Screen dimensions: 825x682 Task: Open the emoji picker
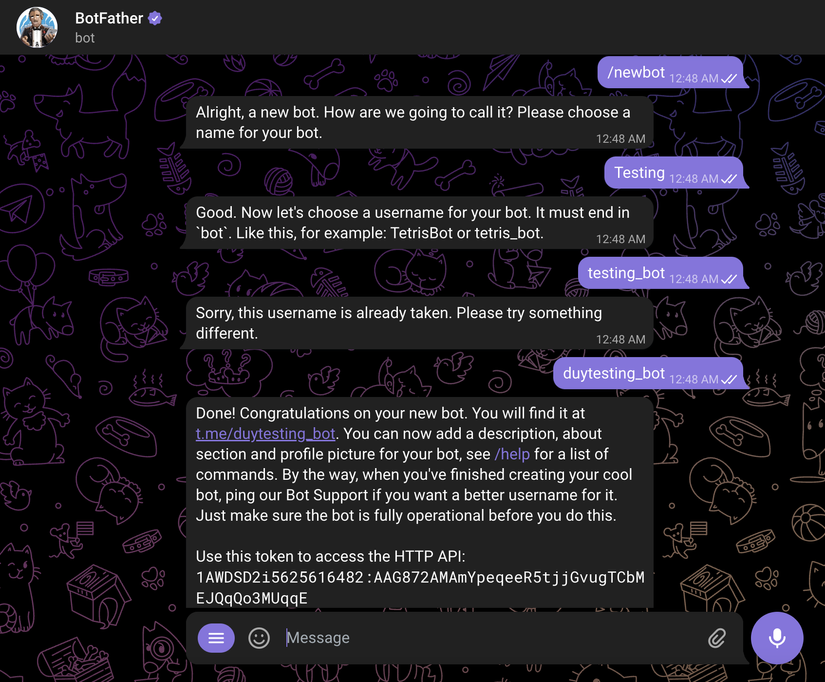(258, 637)
